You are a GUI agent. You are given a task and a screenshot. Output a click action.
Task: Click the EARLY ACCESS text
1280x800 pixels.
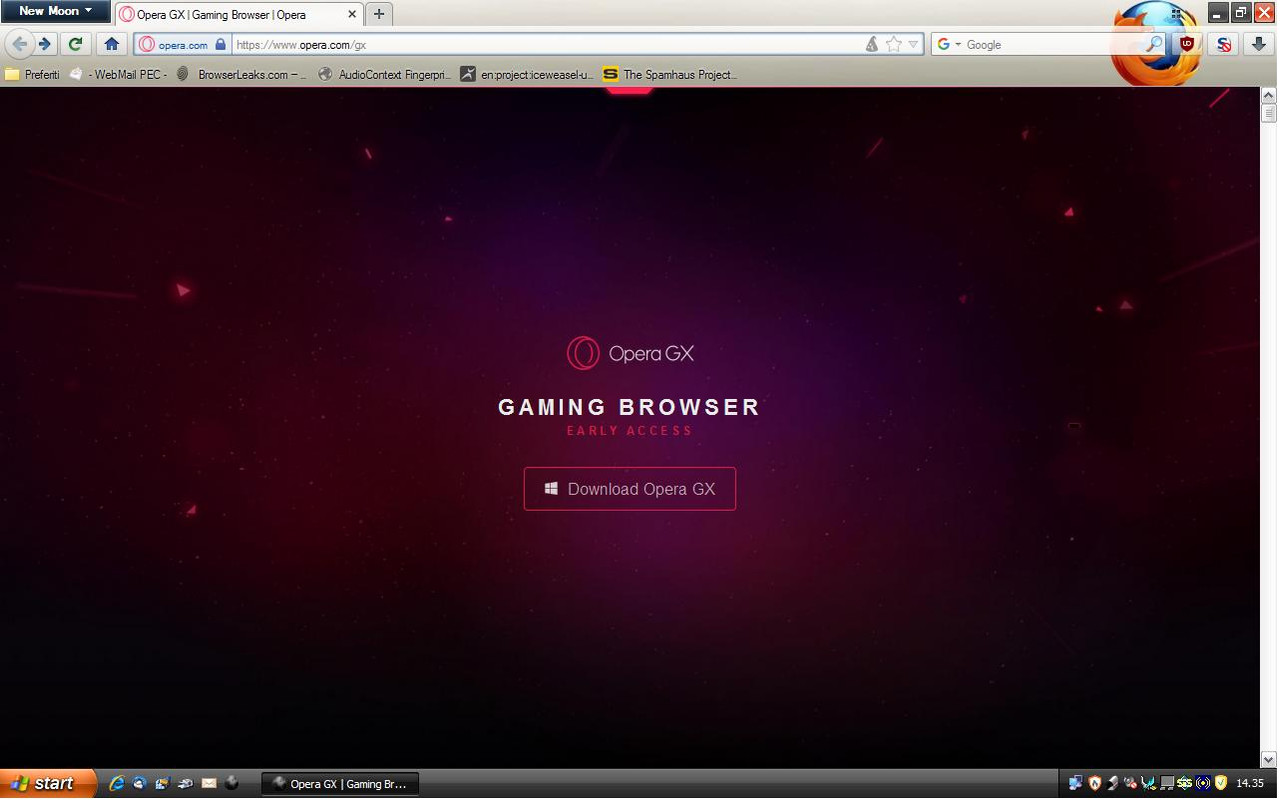pyautogui.click(x=630, y=431)
